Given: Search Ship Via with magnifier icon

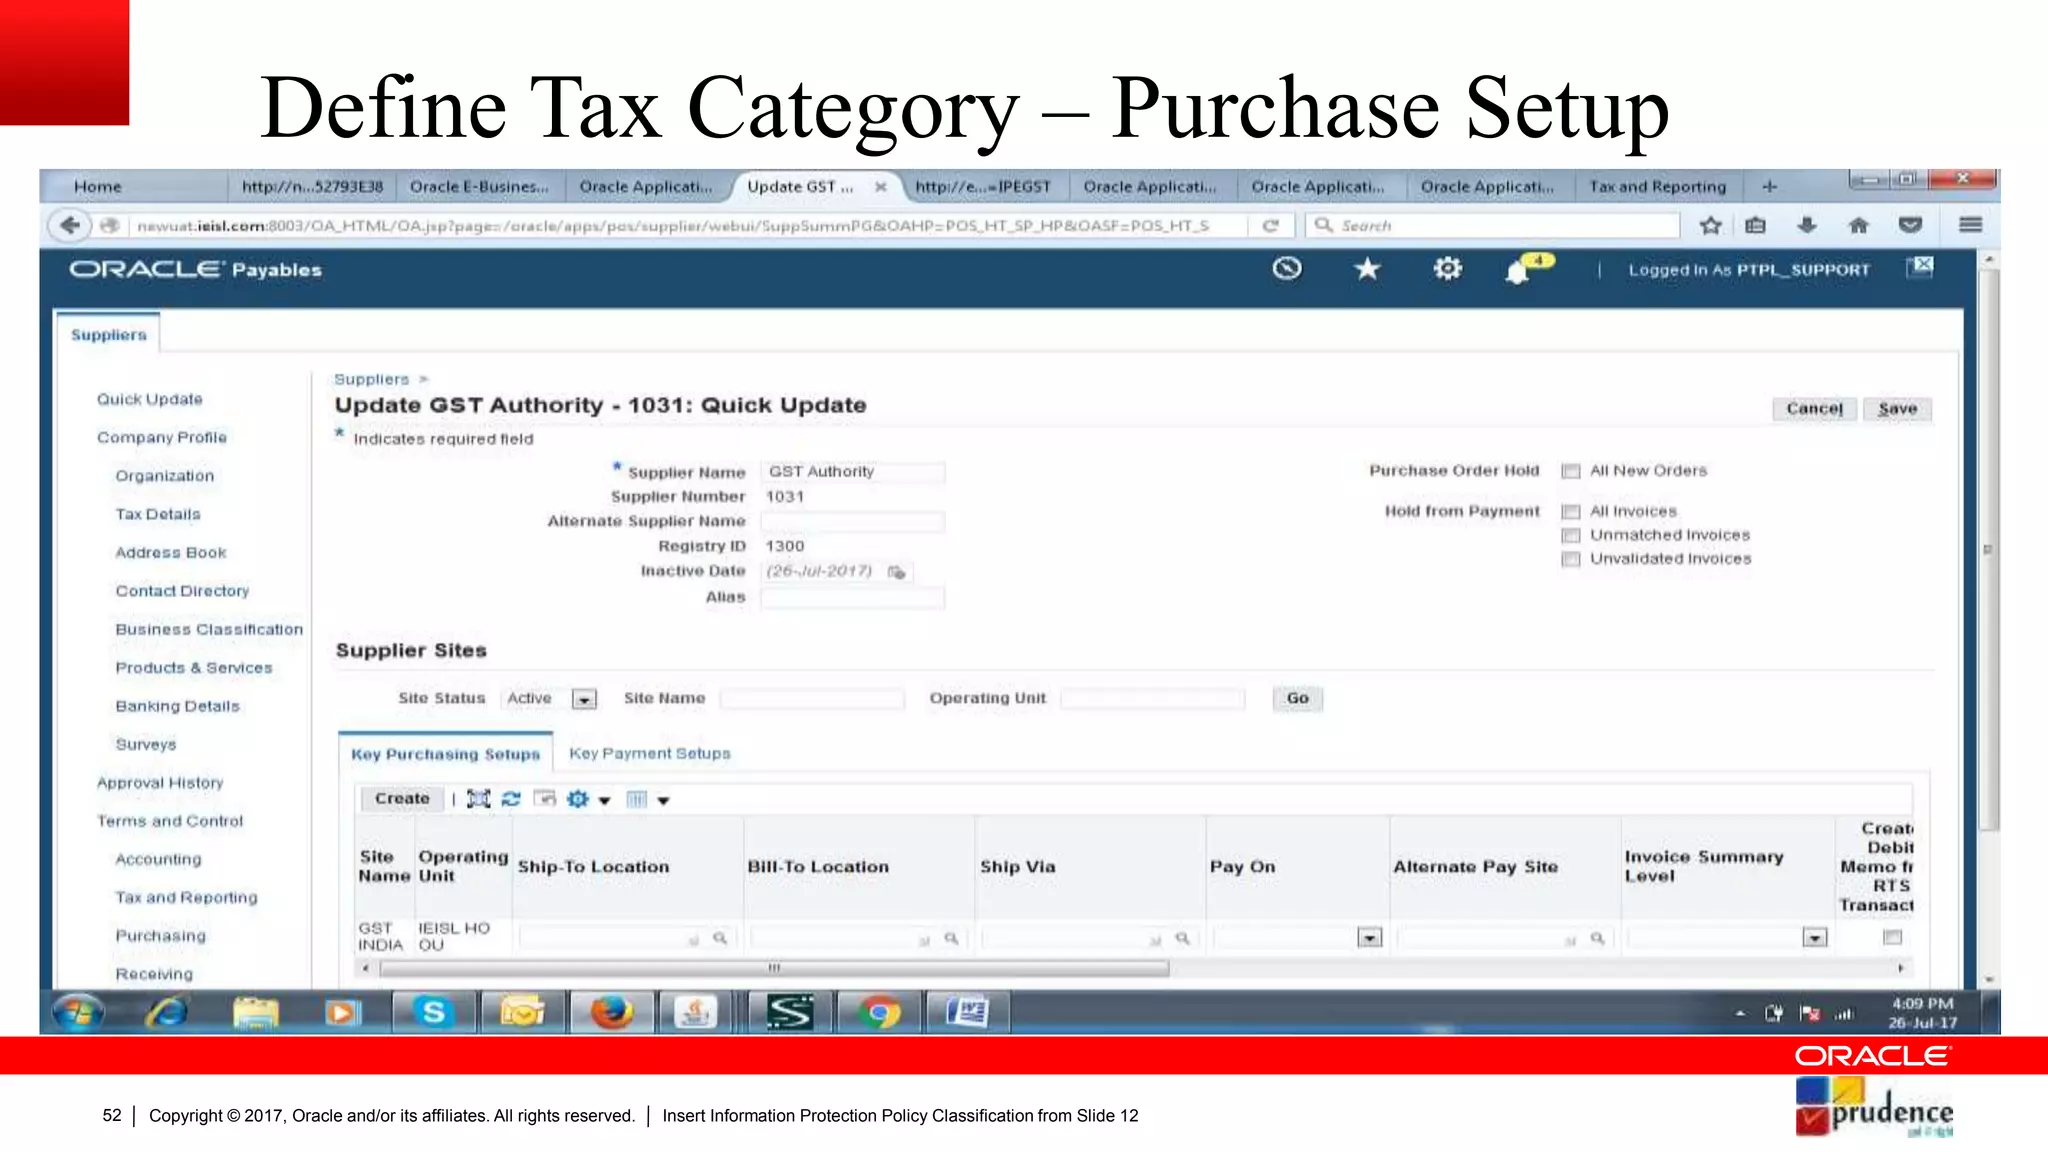Looking at the screenshot, I should point(1182,938).
